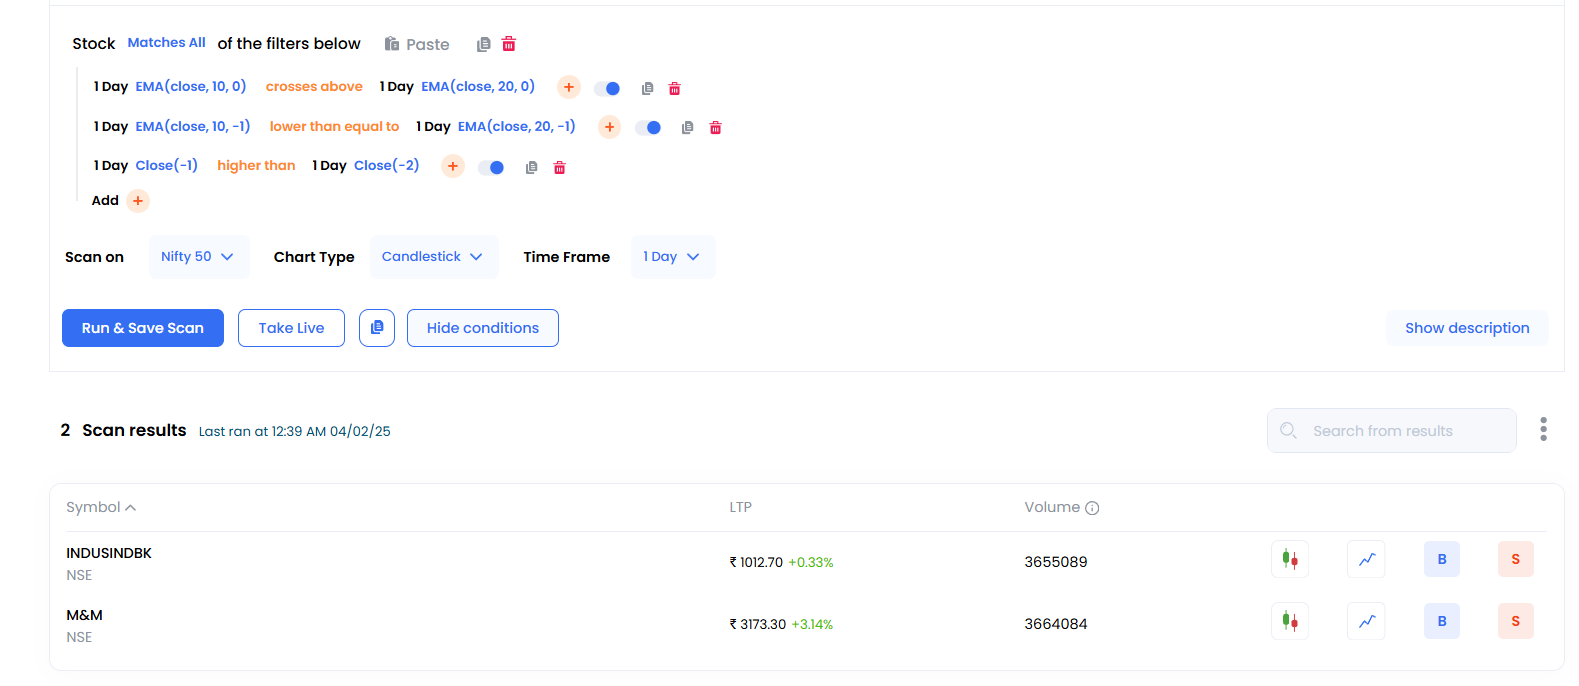Open candlestick chart for M&M
Screen dimensions: 1579x686
pyautogui.click(x=1290, y=622)
